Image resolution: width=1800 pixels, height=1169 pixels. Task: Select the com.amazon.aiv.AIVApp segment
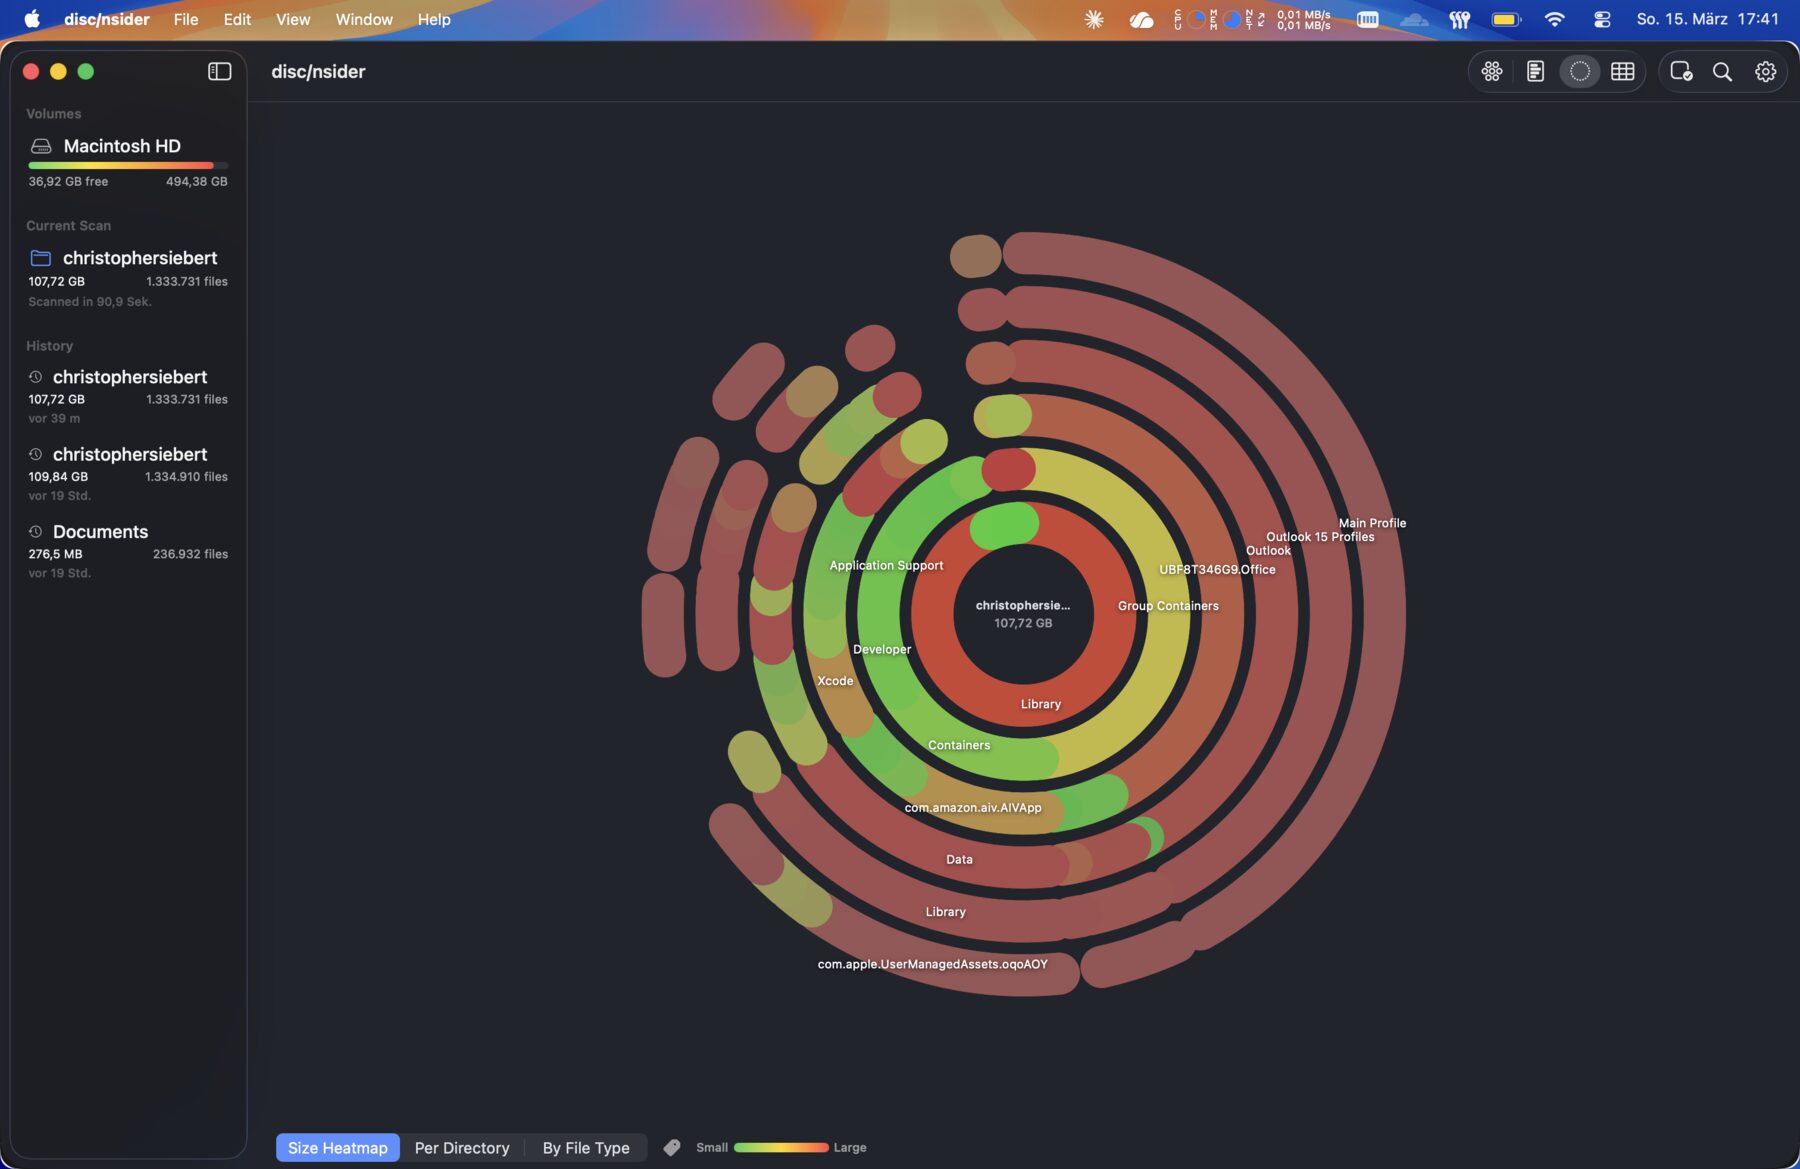pyautogui.click(x=973, y=807)
